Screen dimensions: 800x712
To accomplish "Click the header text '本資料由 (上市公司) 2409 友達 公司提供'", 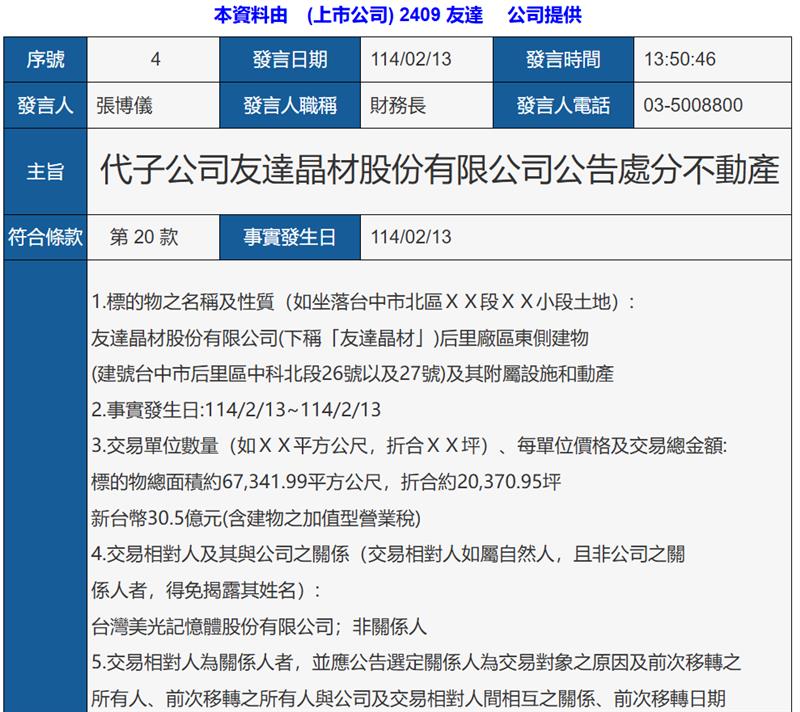I will click(x=397, y=15).
